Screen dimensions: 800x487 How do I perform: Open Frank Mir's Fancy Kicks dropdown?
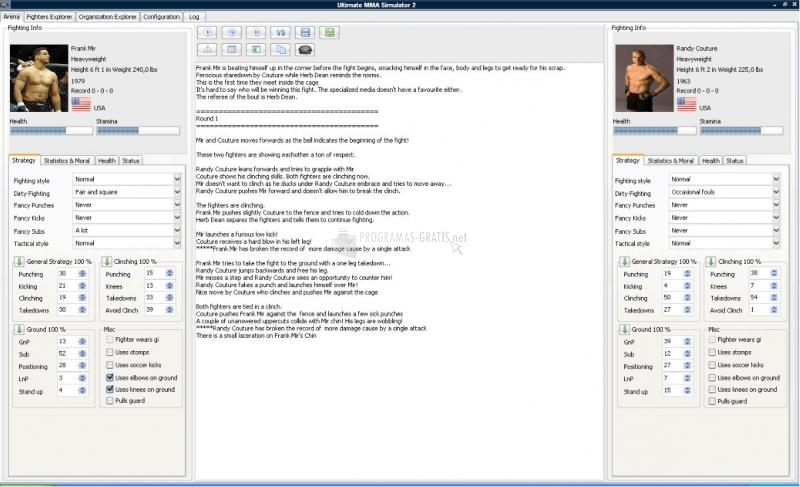pos(177,218)
